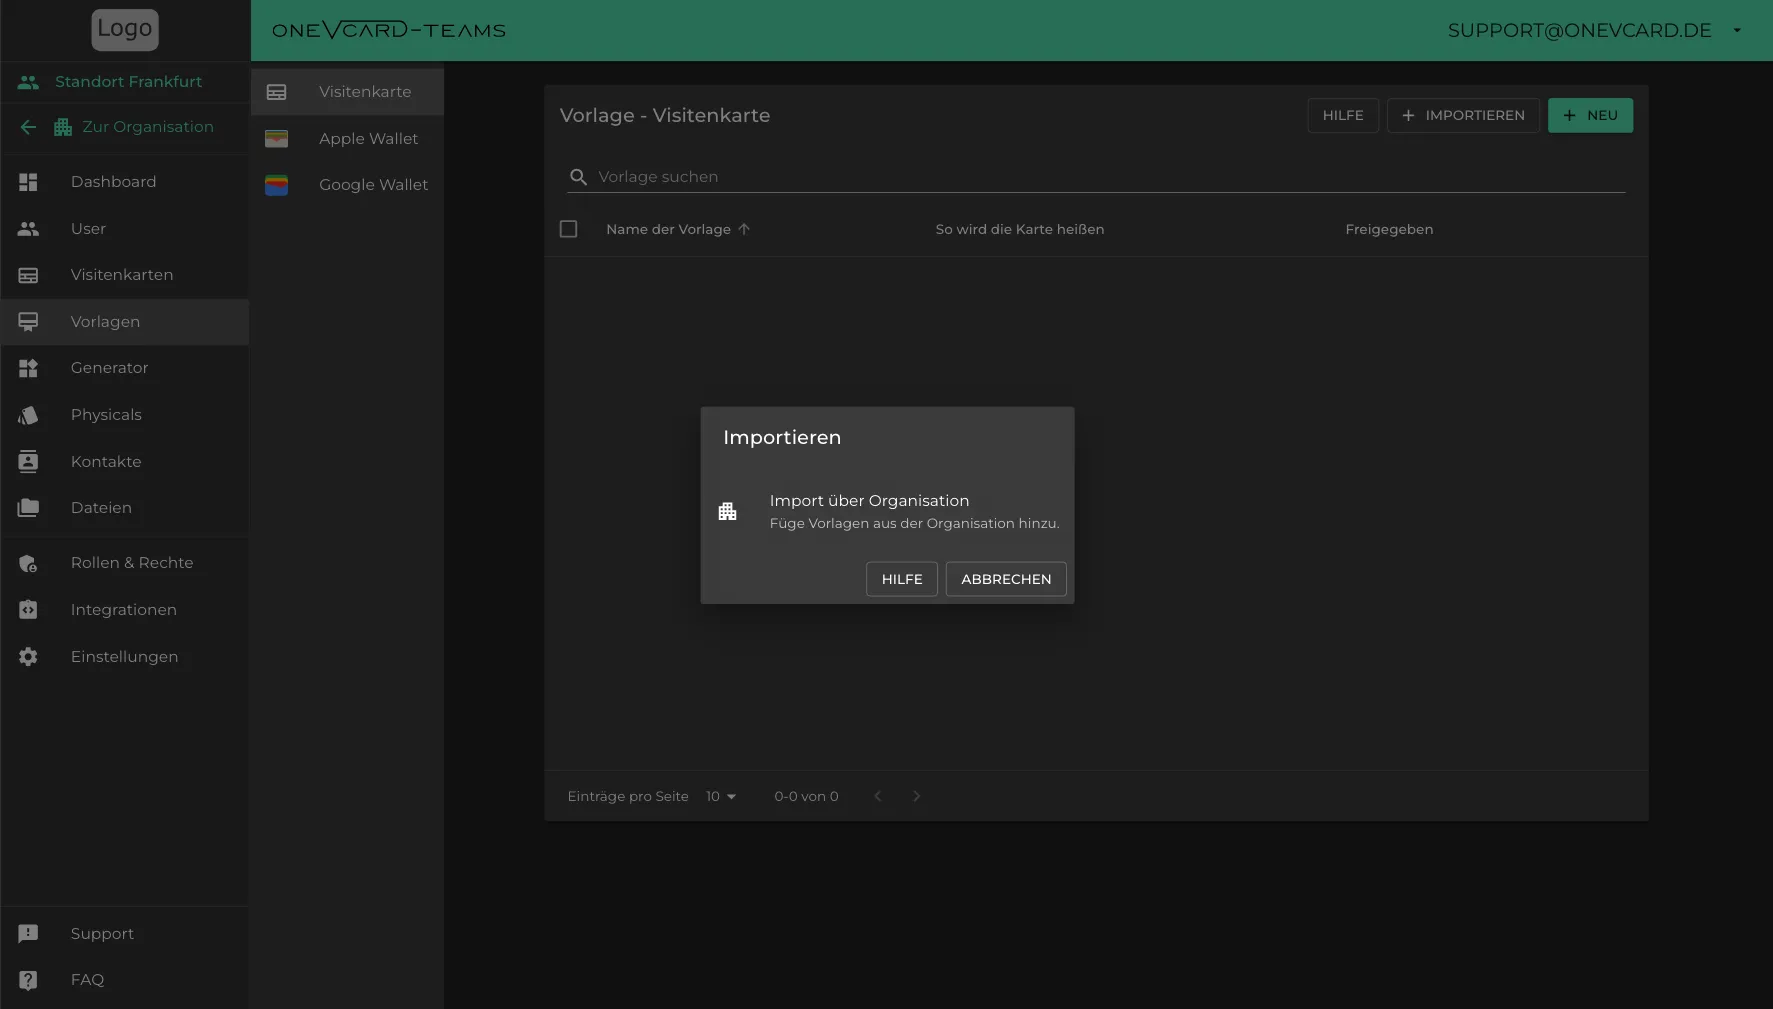1773x1009 pixels.
Task: Click the Physicals cards icon
Action: pyautogui.click(x=28, y=415)
